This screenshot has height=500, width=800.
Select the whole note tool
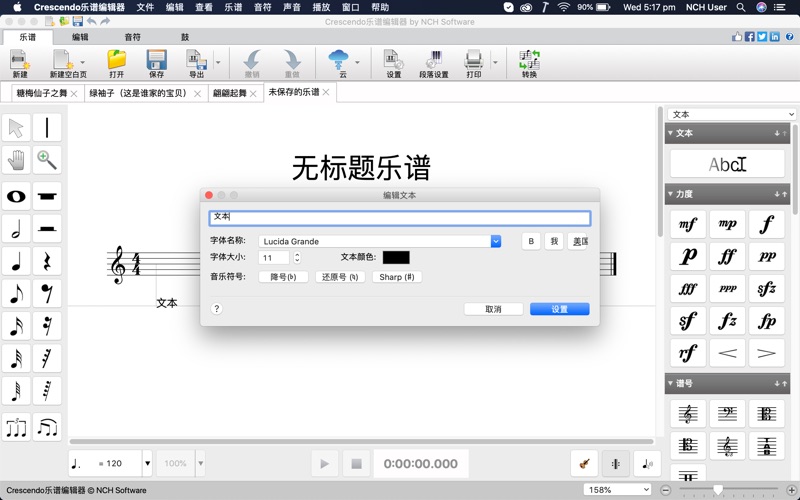16,196
